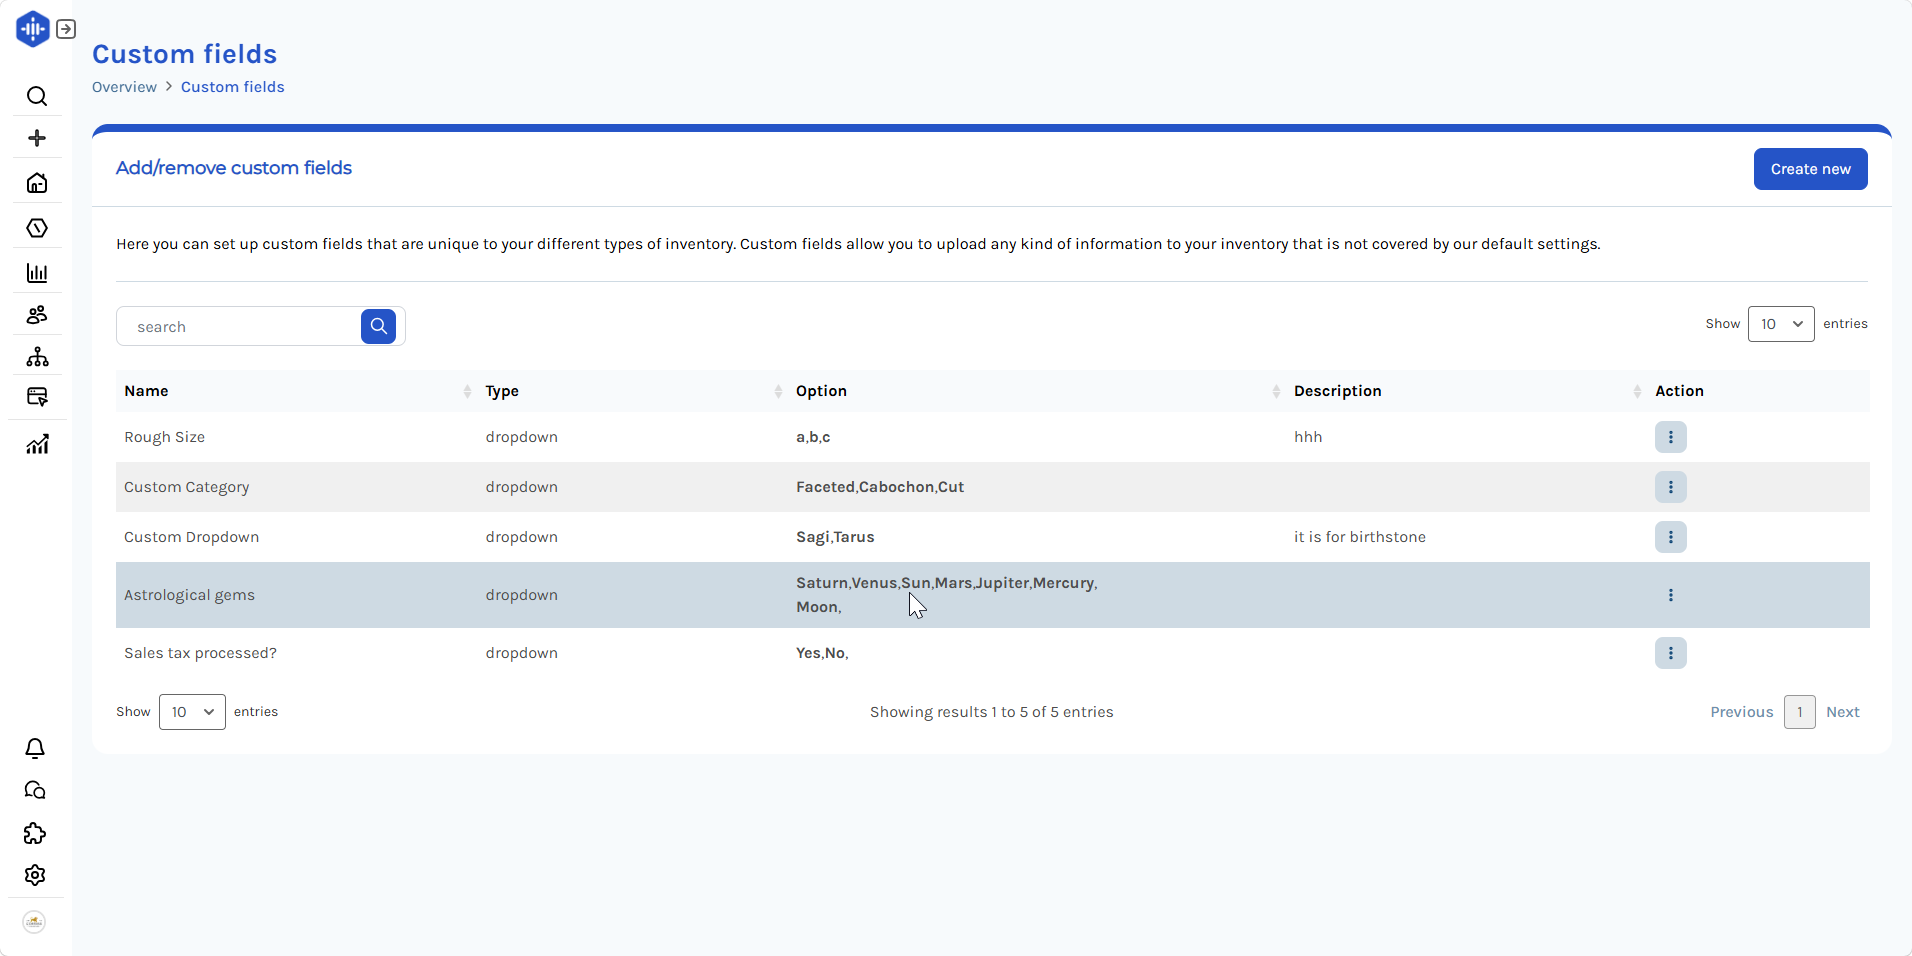Open action menu for Rough Size row
The image size is (1912, 956).
pos(1670,437)
